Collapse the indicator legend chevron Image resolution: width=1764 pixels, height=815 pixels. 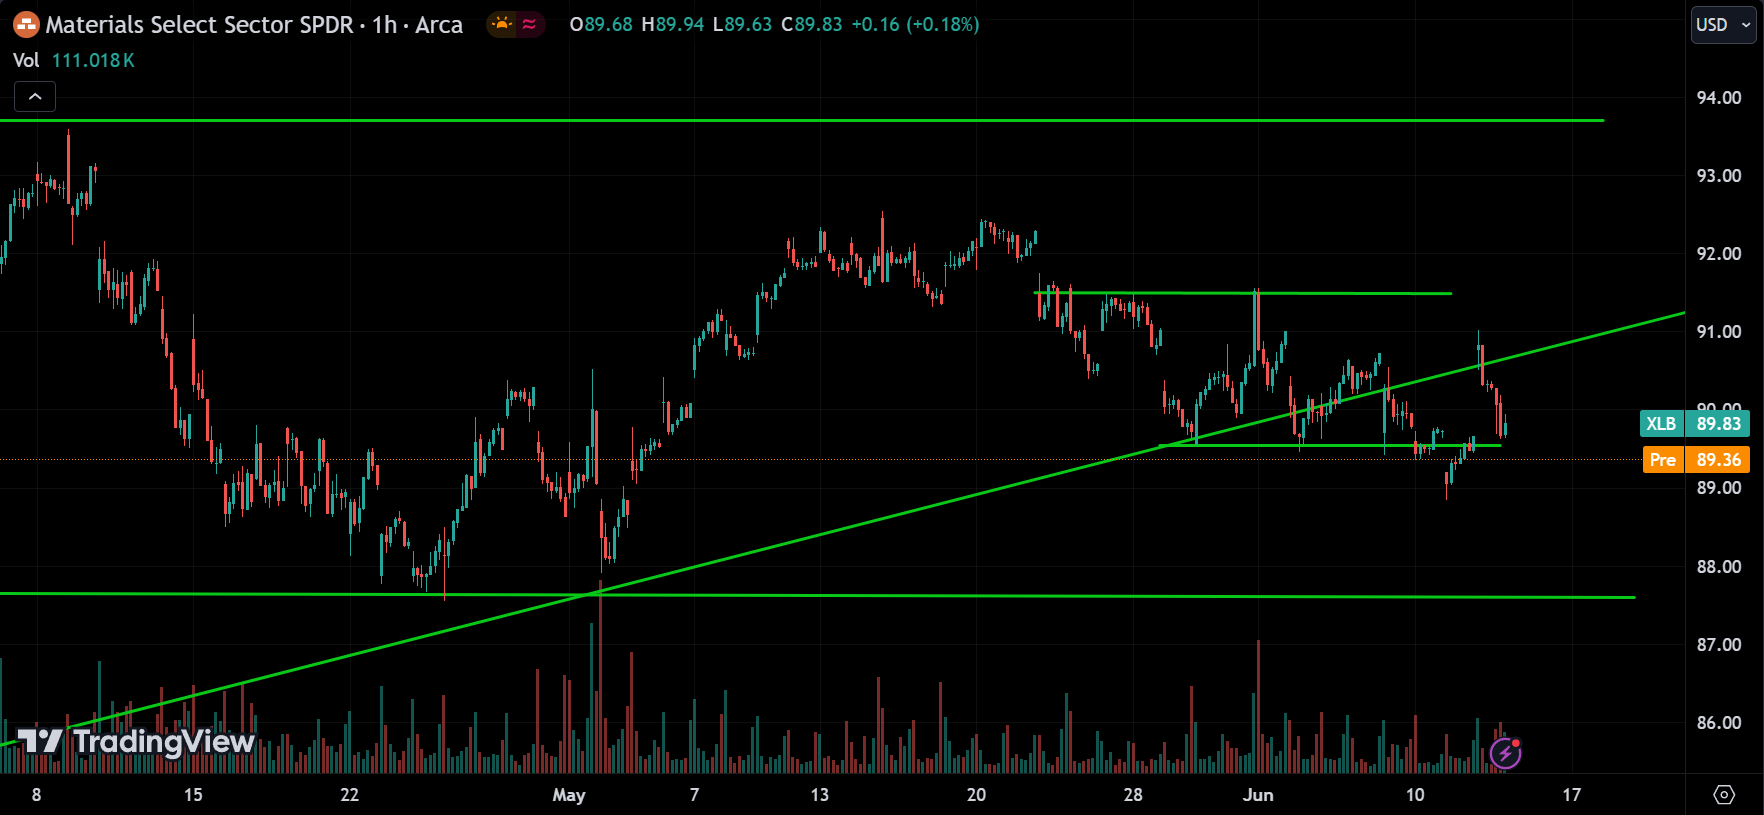pos(35,96)
